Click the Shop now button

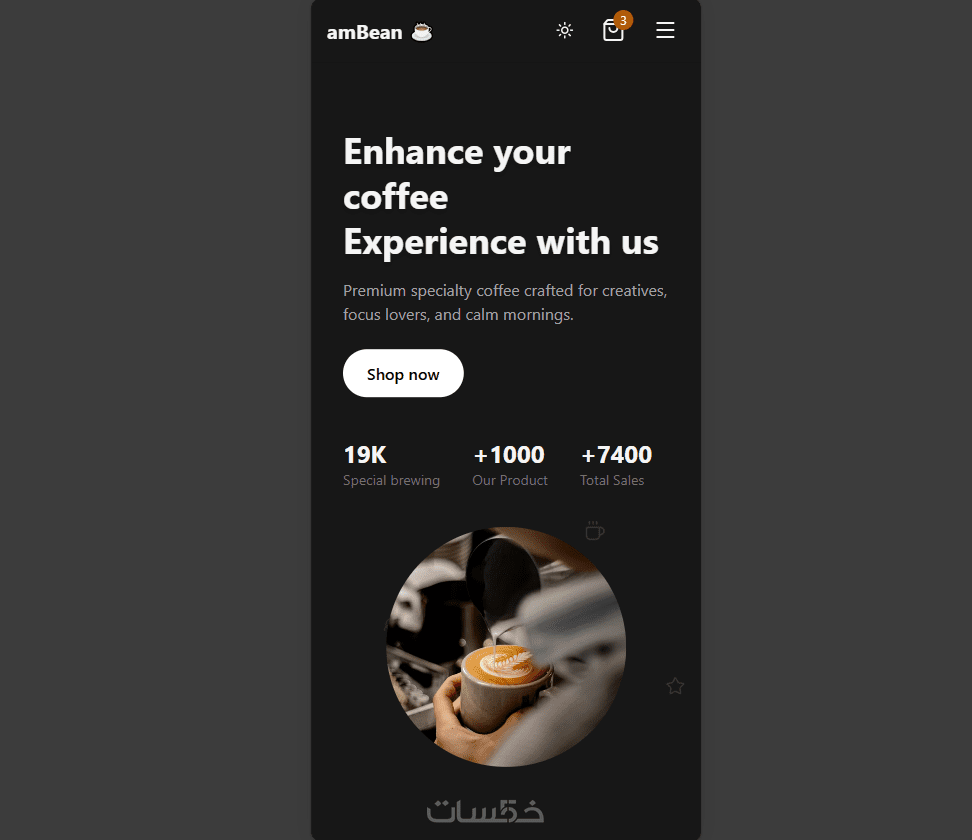tap(403, 373)
